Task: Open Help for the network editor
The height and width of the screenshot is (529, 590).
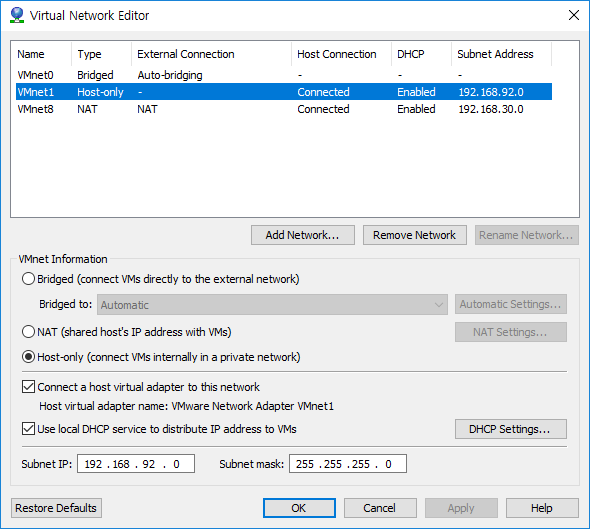Action: click(x=542, y=508)
